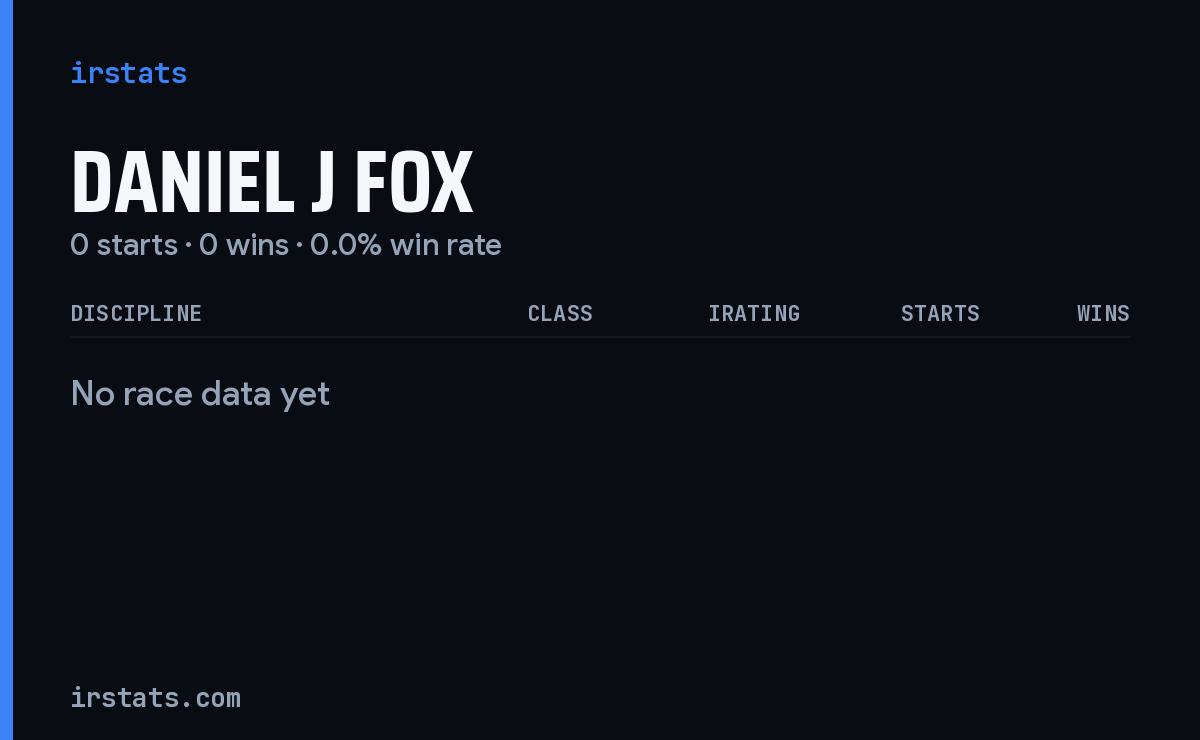
Task: Click the "No race data yet" message
Action: pyautogui.click(x=200, y=394)
